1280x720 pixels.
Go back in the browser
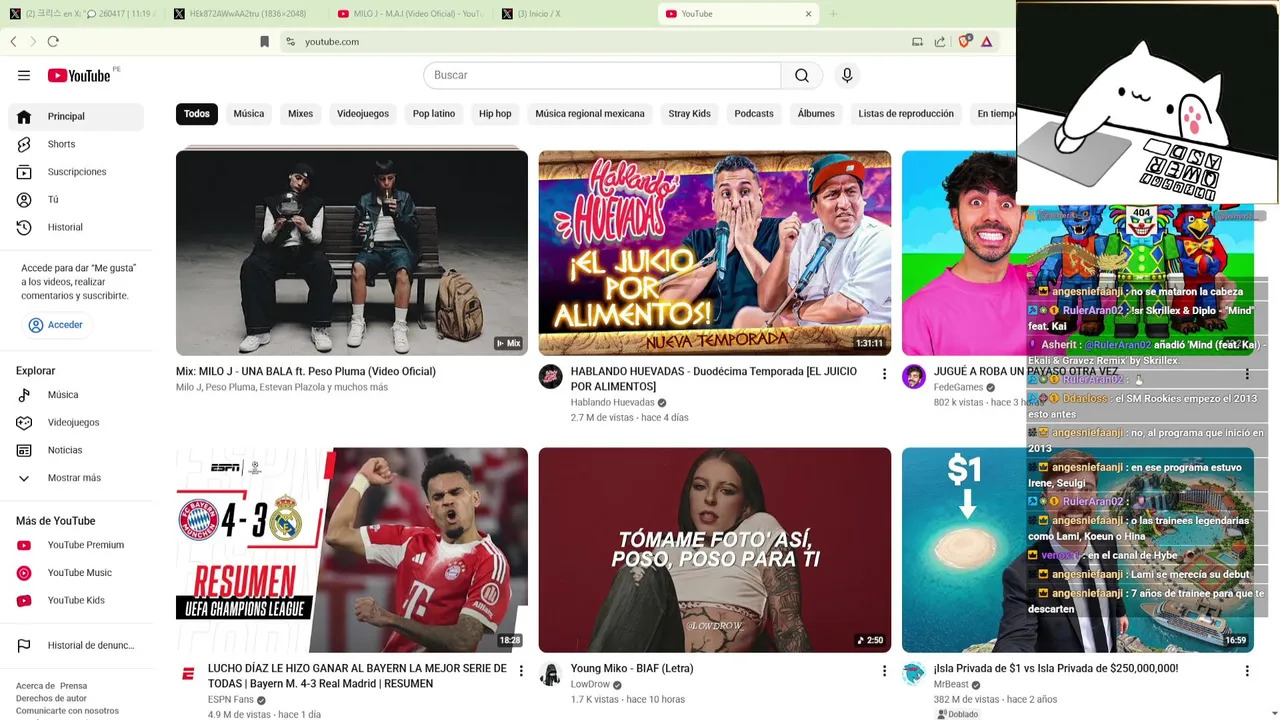tap(13, 41)
